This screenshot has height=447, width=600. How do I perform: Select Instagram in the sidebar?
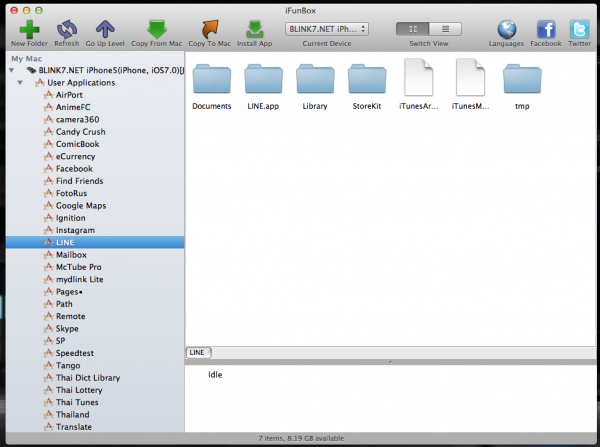pos(95,230)
